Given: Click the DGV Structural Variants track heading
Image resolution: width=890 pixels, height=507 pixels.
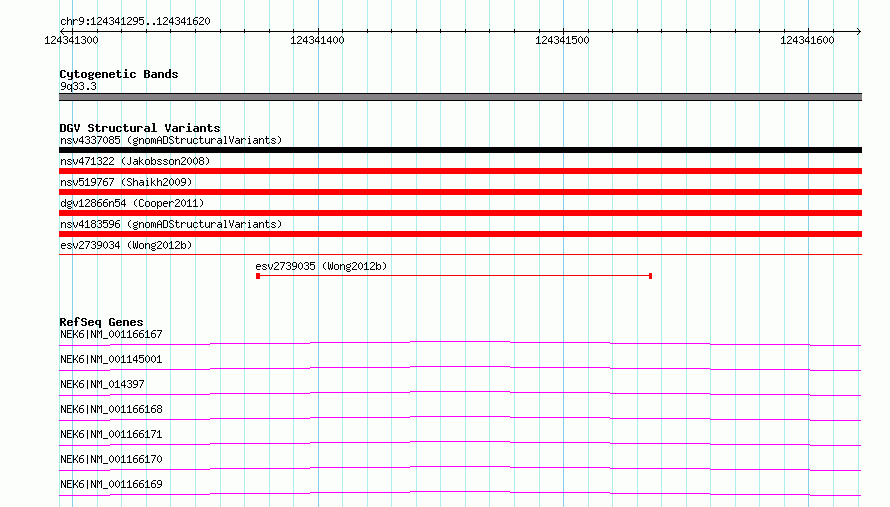Looking at the screenshot, I should click(x=140, y=128).
